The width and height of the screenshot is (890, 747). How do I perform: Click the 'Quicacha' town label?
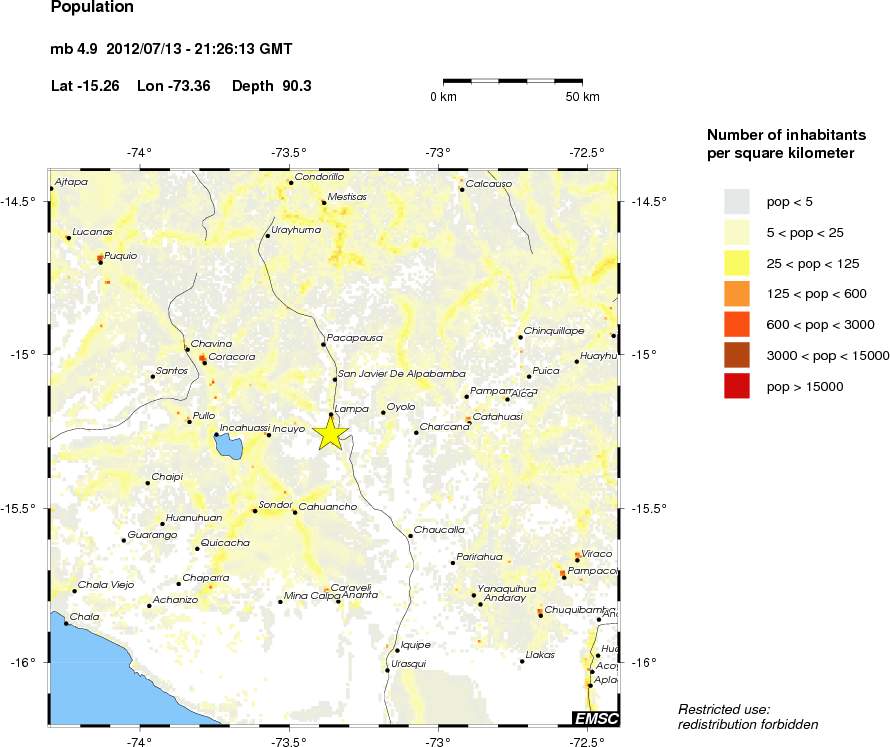coord(225,543)
